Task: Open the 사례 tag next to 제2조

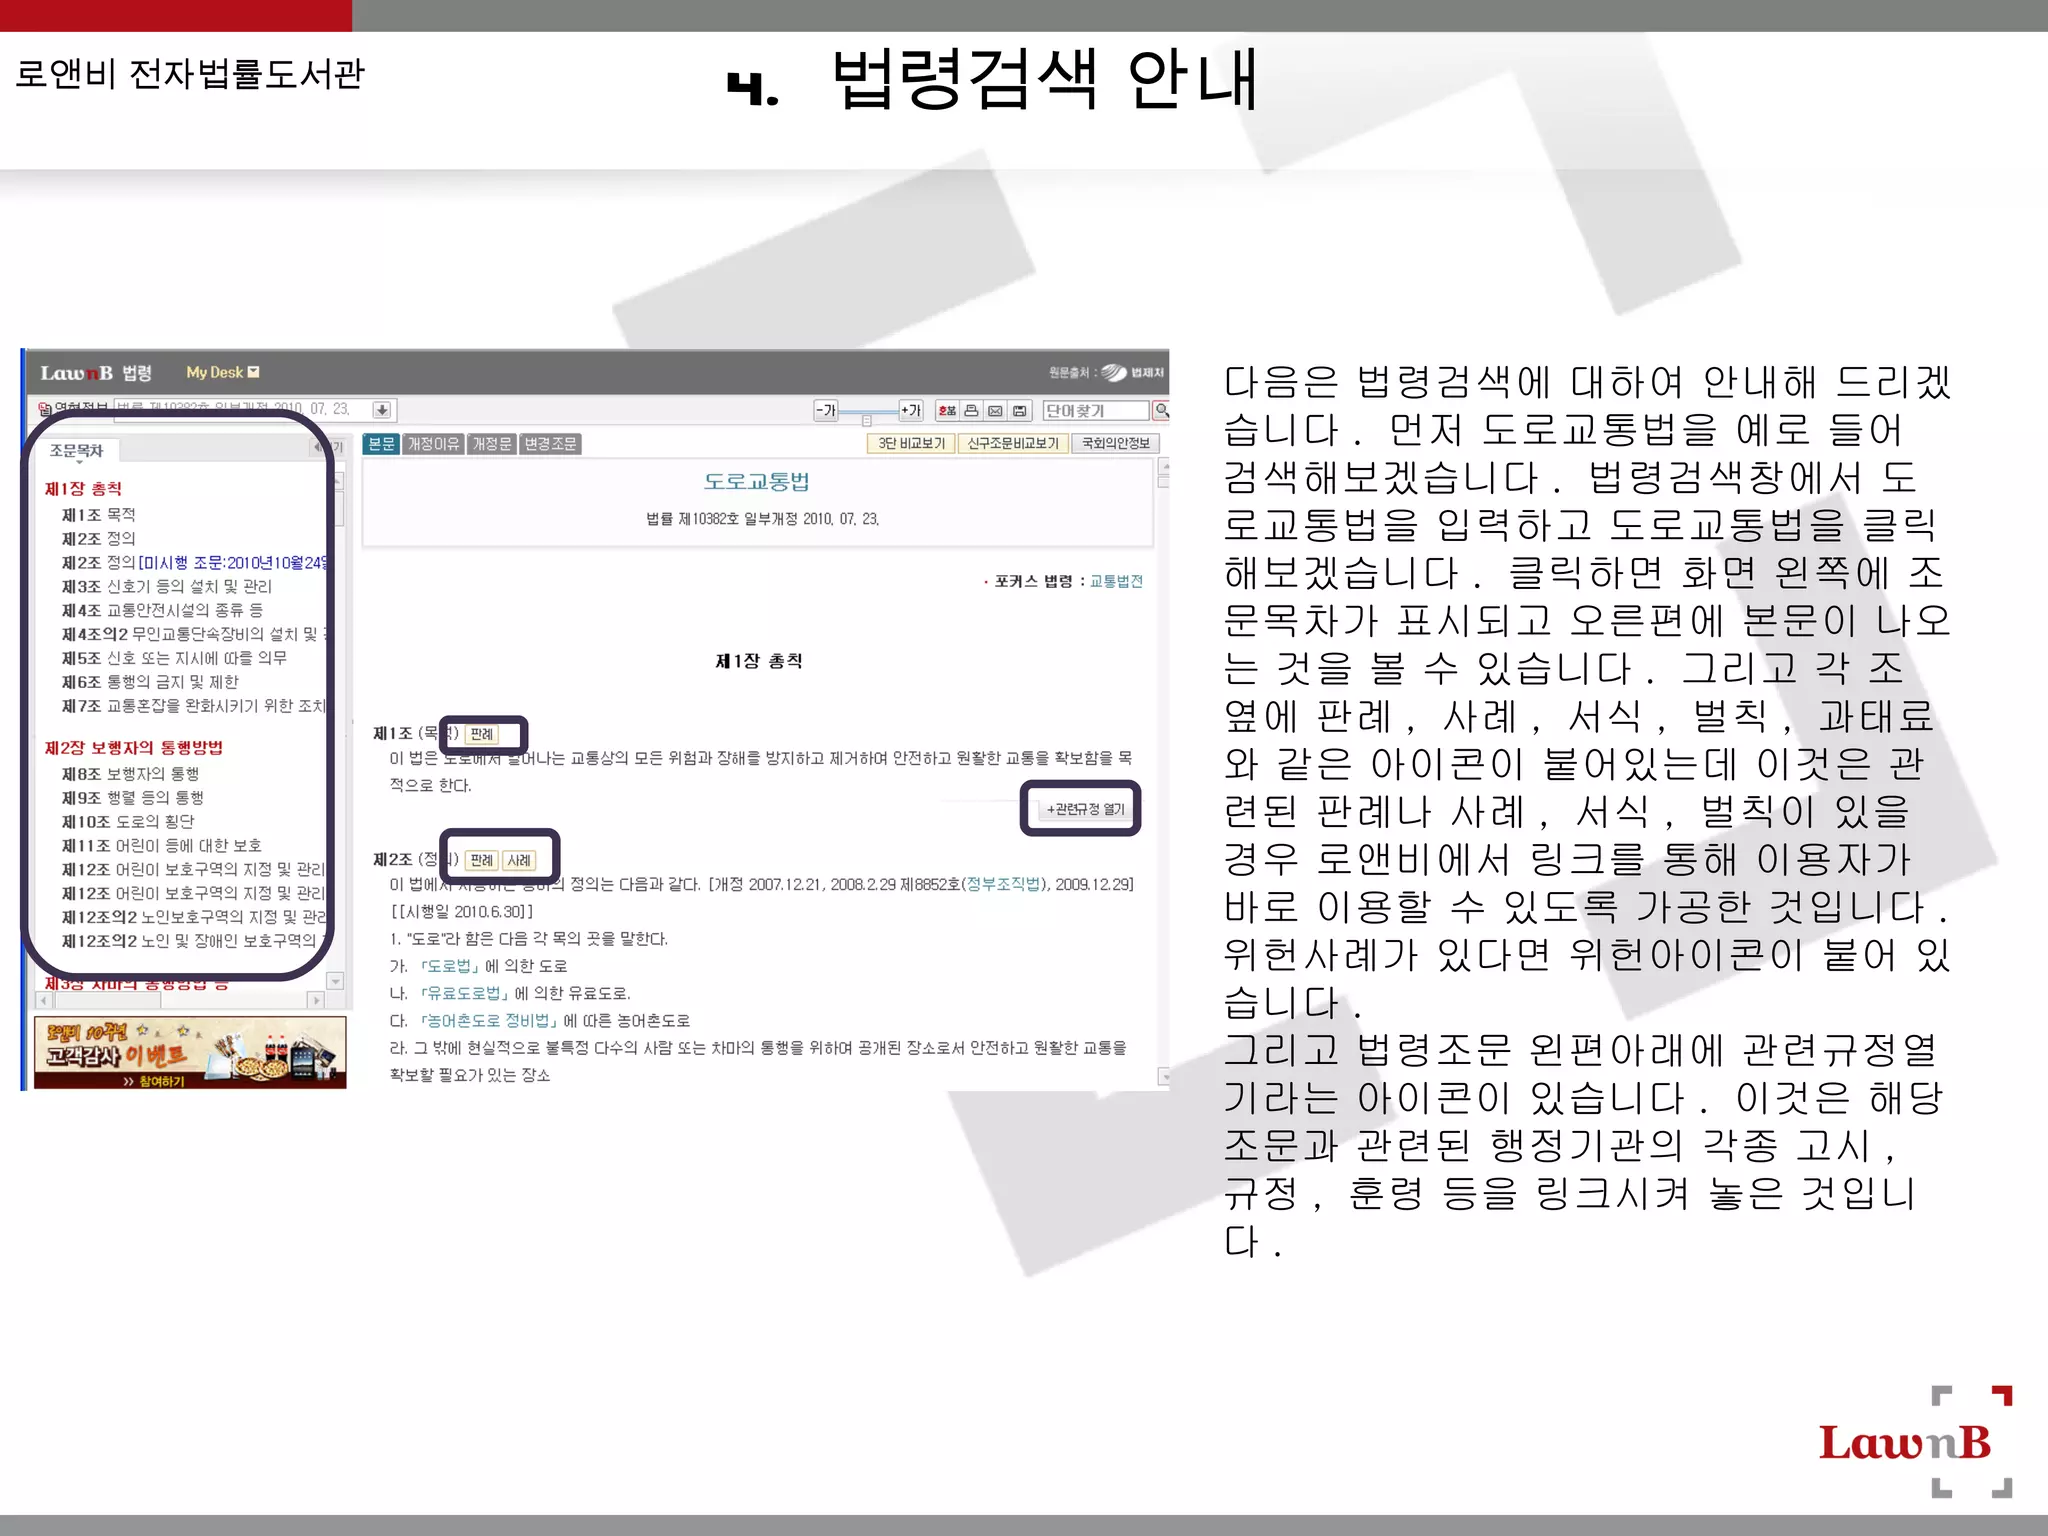Action: pyautogui.click(x=519, y=860)
